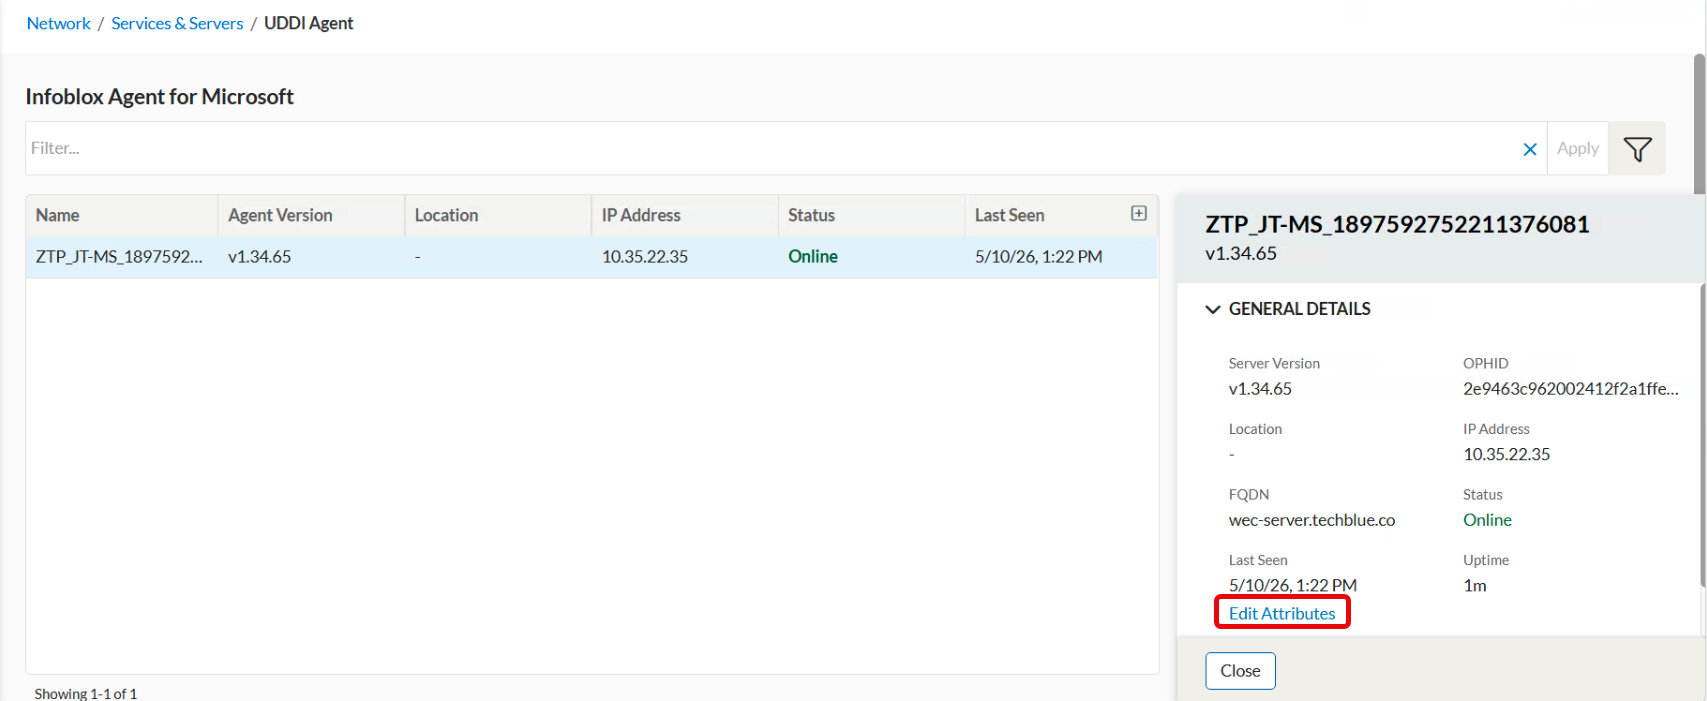Go to the Network breadcrumb

click(58, 23)
